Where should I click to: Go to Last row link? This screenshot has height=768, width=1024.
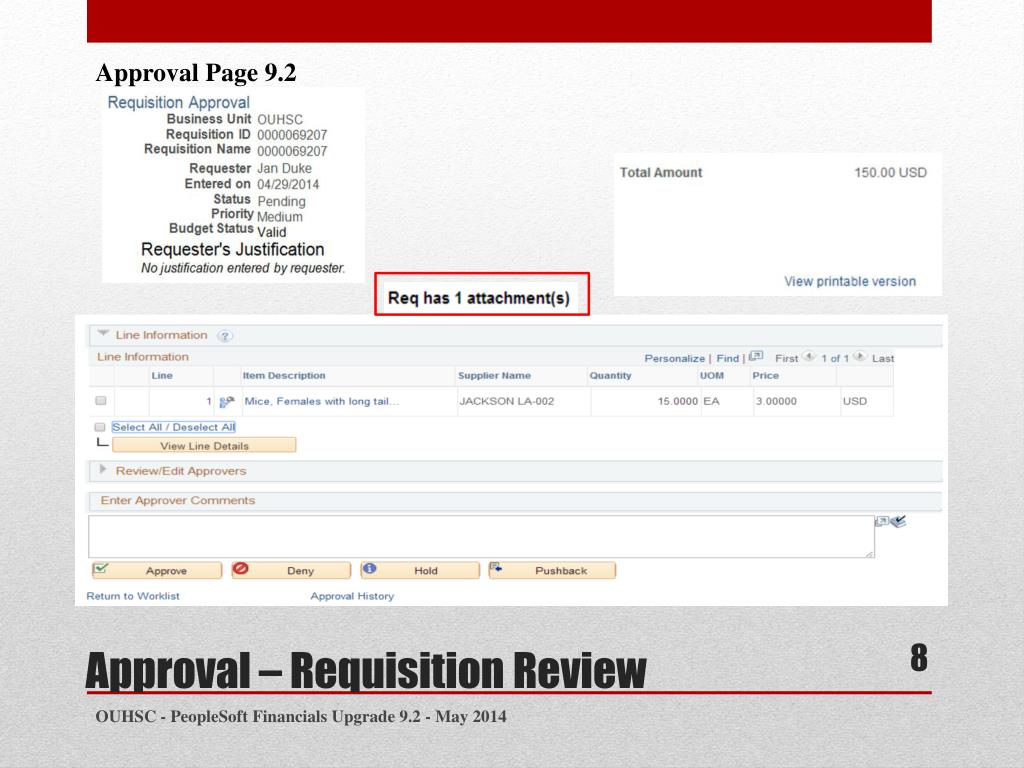click(x=882, y=359)
